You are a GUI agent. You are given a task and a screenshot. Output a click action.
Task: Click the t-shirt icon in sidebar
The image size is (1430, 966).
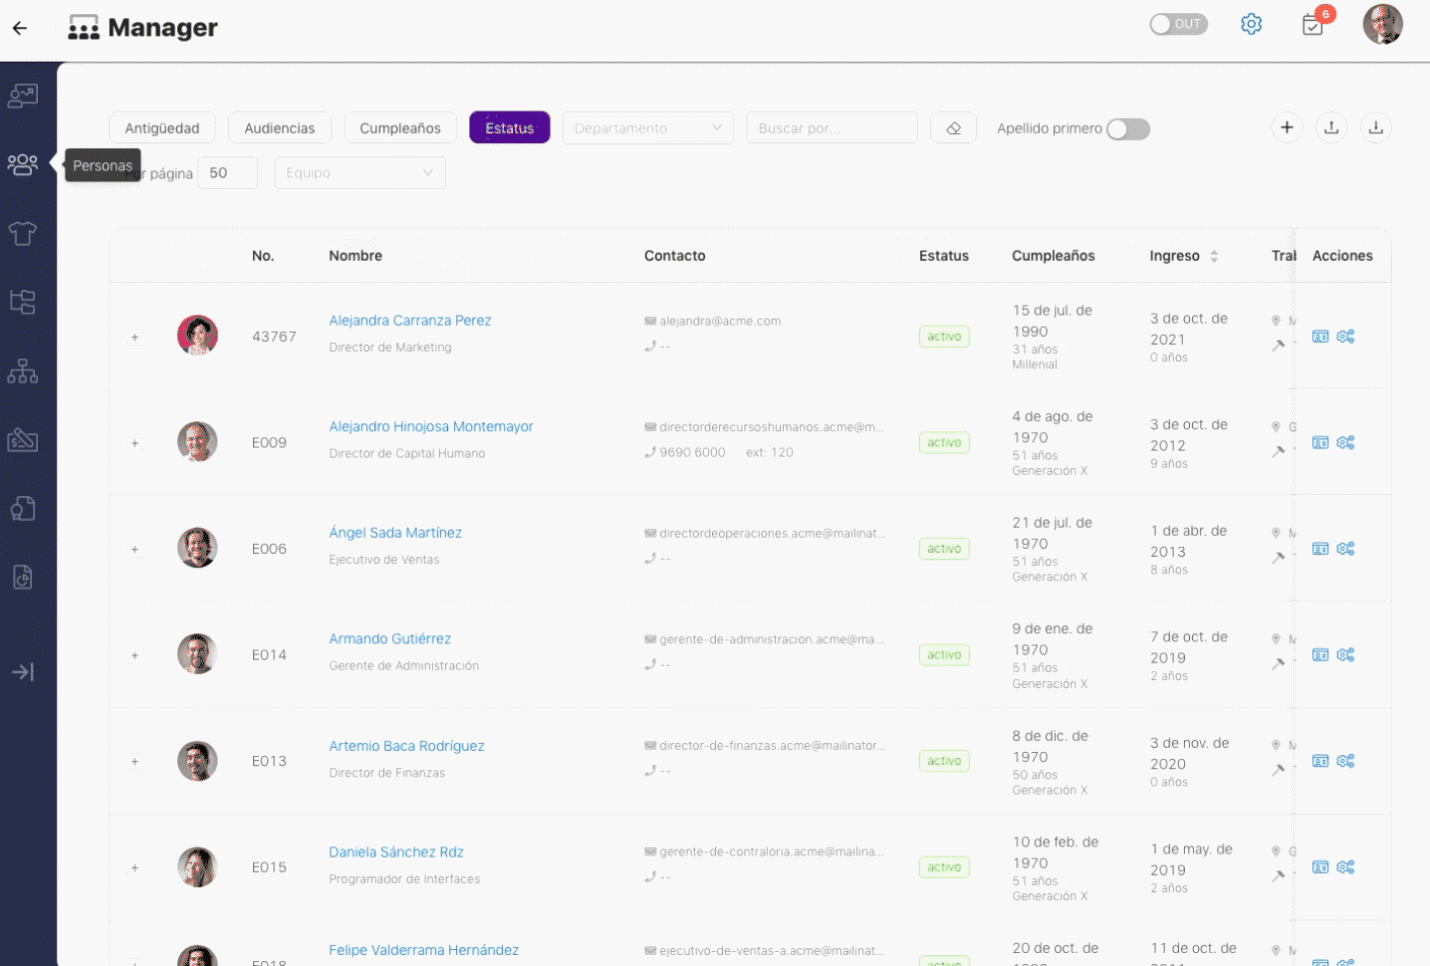click(22, 233)
